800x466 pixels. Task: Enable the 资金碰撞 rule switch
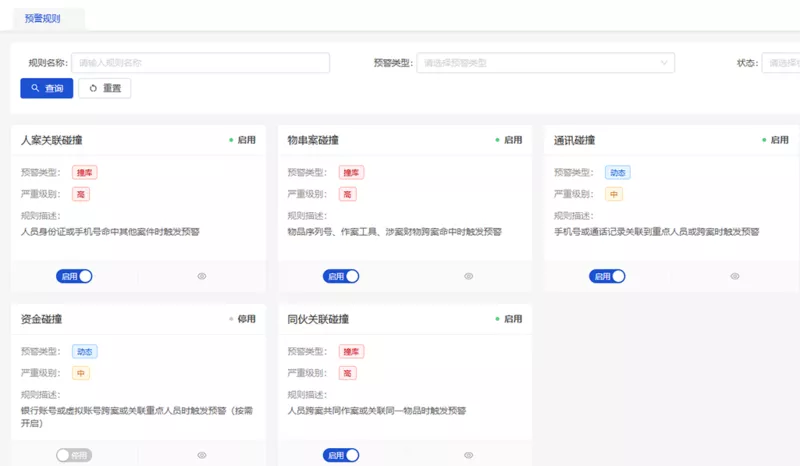tap(74, 455)
